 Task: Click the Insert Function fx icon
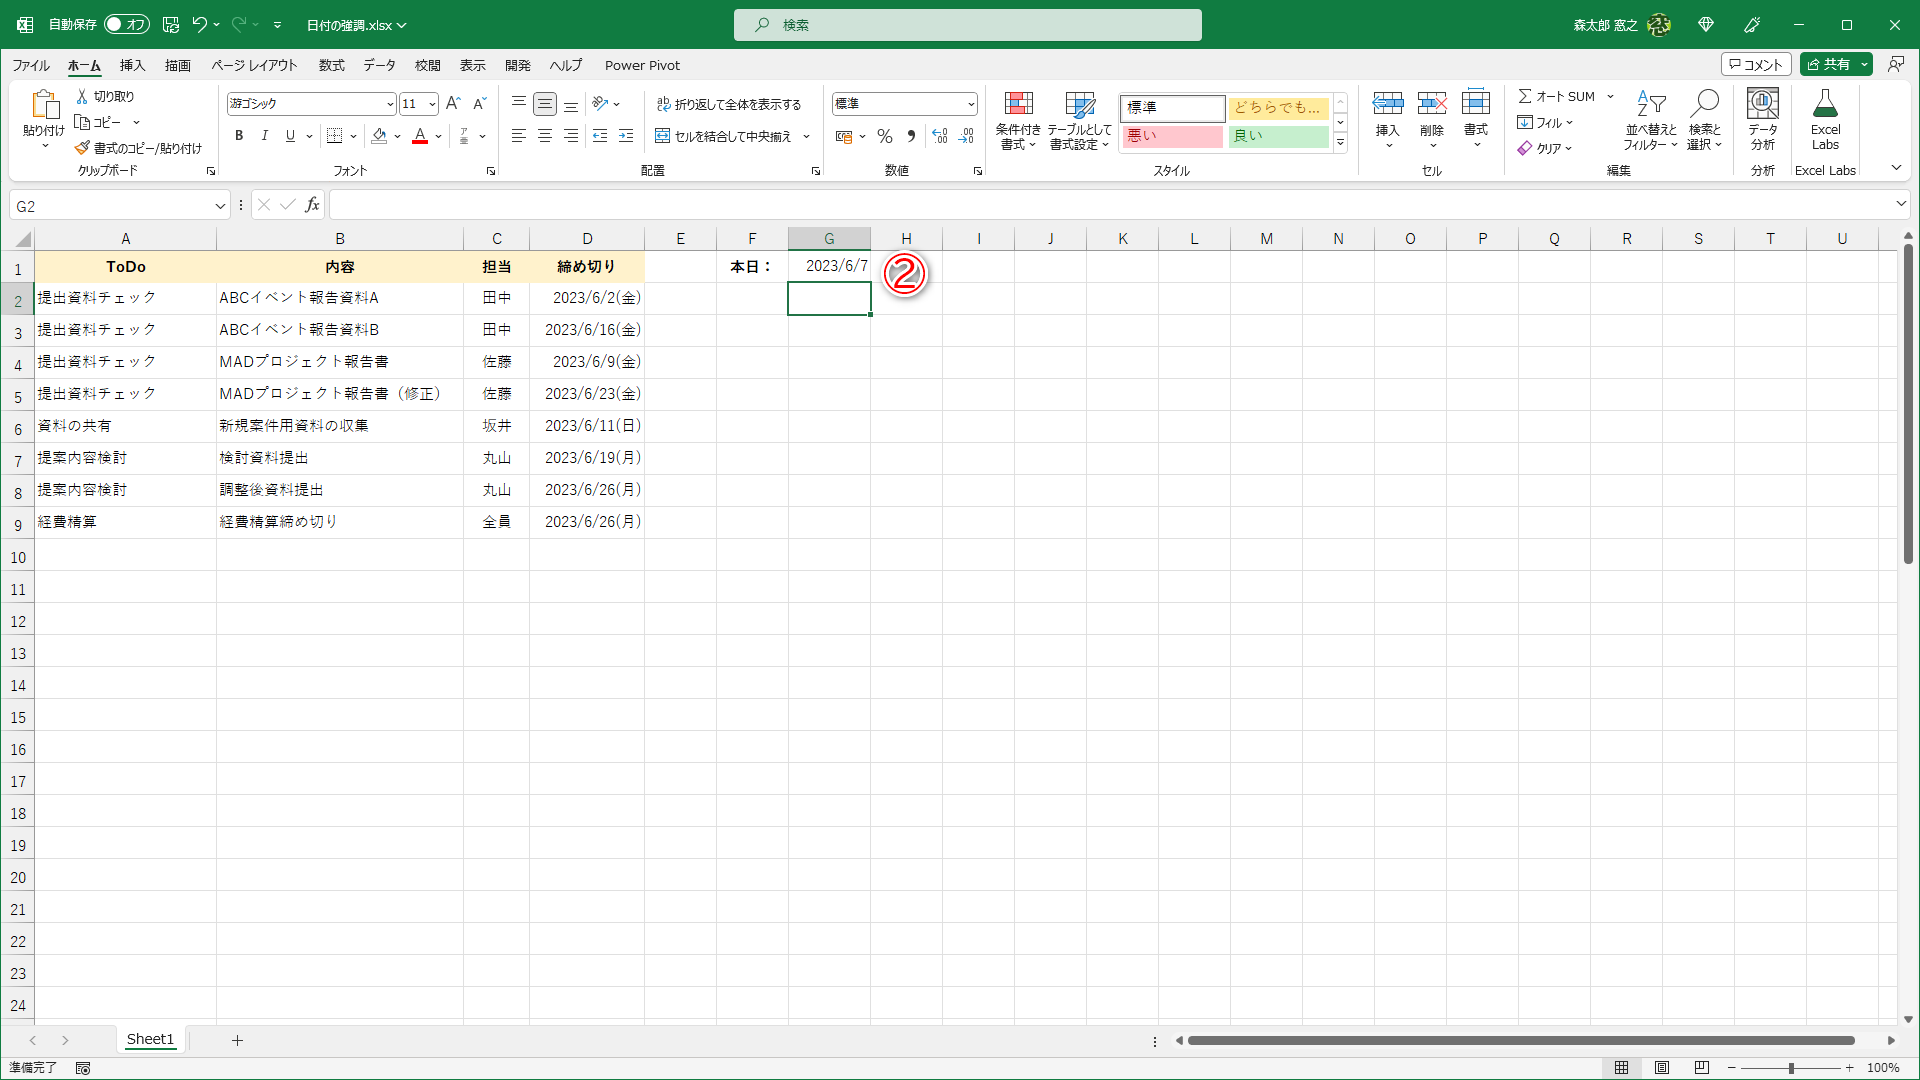click(312, 205)
